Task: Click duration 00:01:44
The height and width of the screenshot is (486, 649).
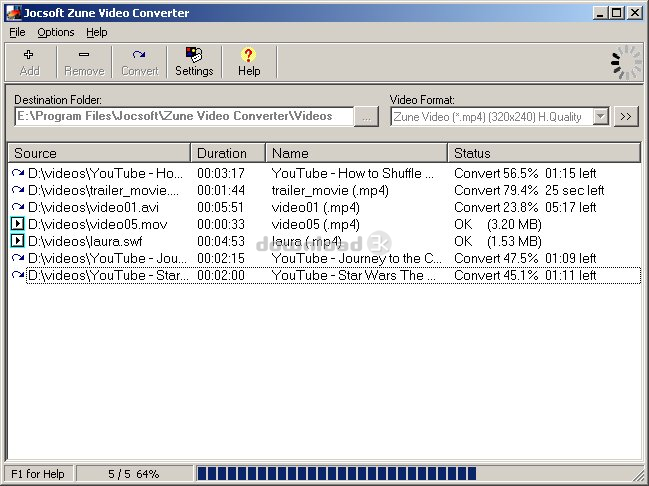Action: (x=221, y=190)
